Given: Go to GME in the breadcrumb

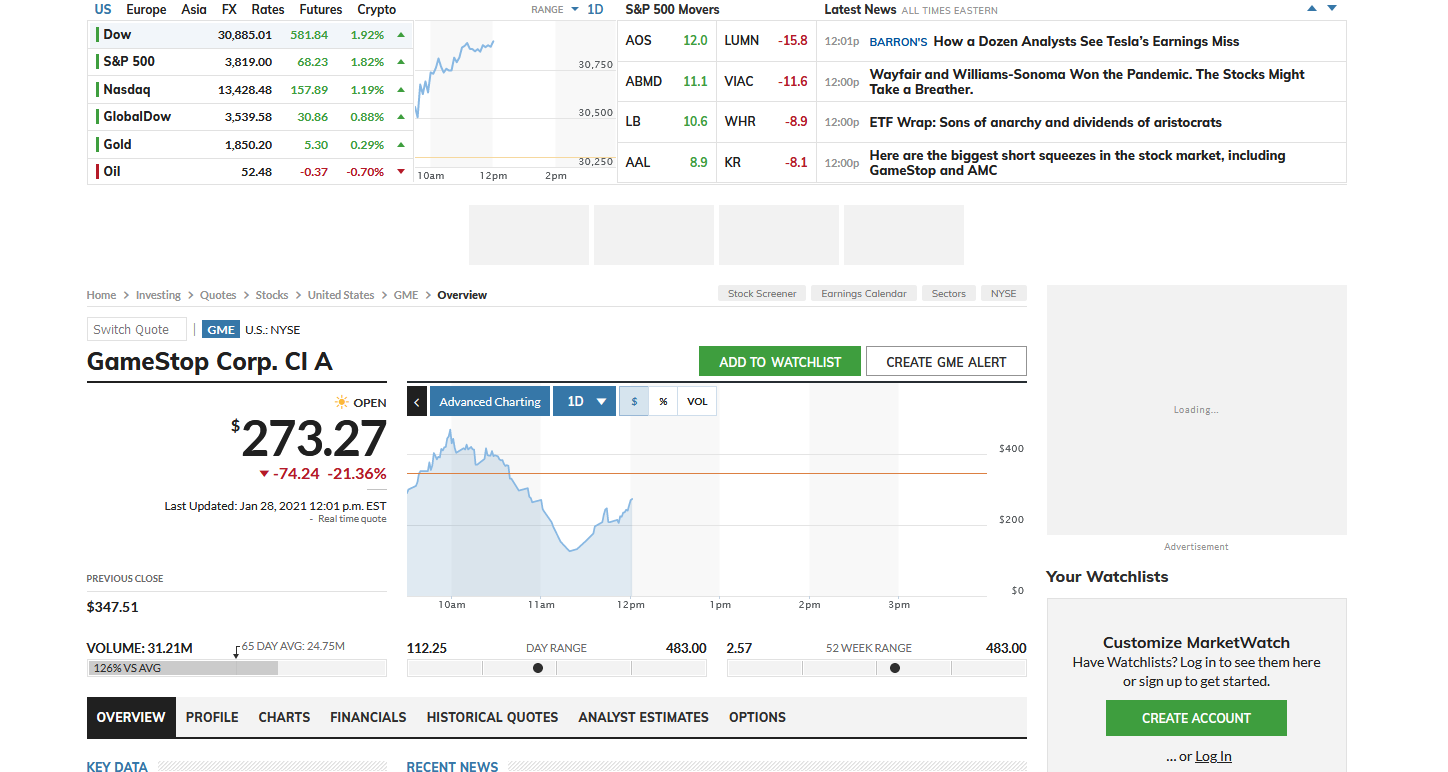Looking at the screenshot, I should tap(406, 295).
